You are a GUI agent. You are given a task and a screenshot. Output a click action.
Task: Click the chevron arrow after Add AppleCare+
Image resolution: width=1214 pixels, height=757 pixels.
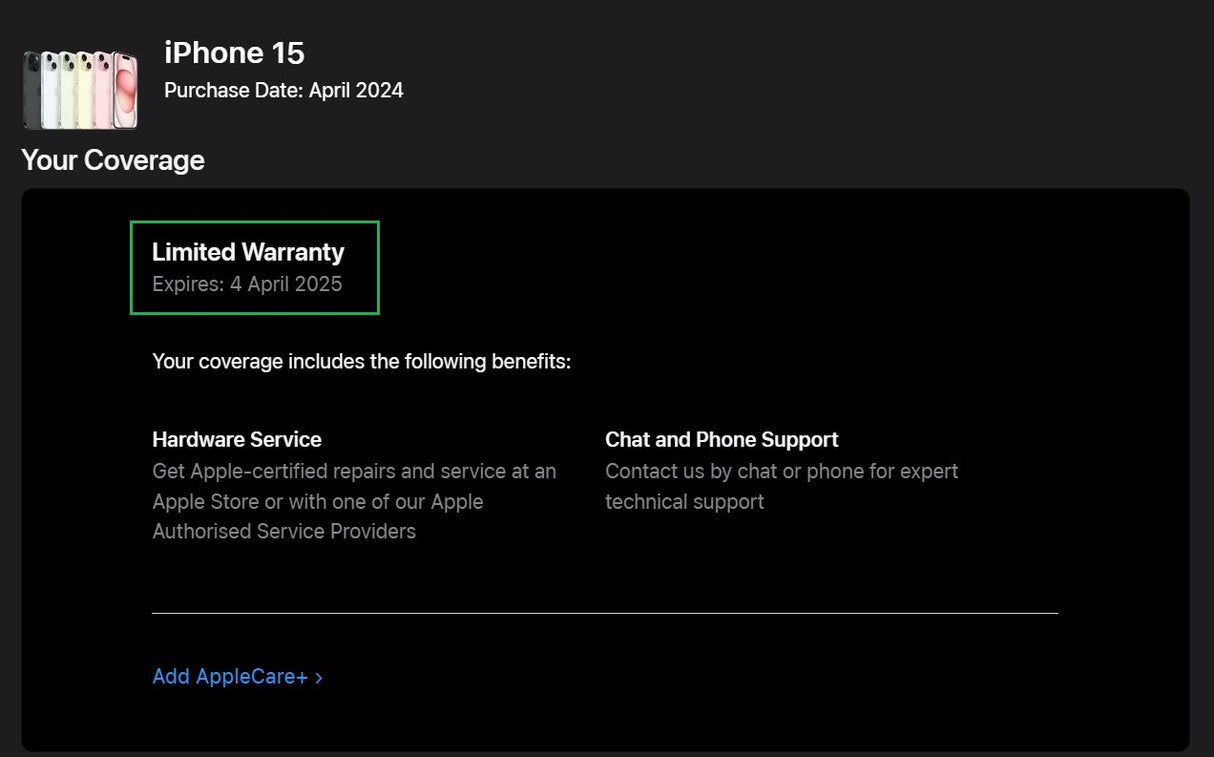318,678
